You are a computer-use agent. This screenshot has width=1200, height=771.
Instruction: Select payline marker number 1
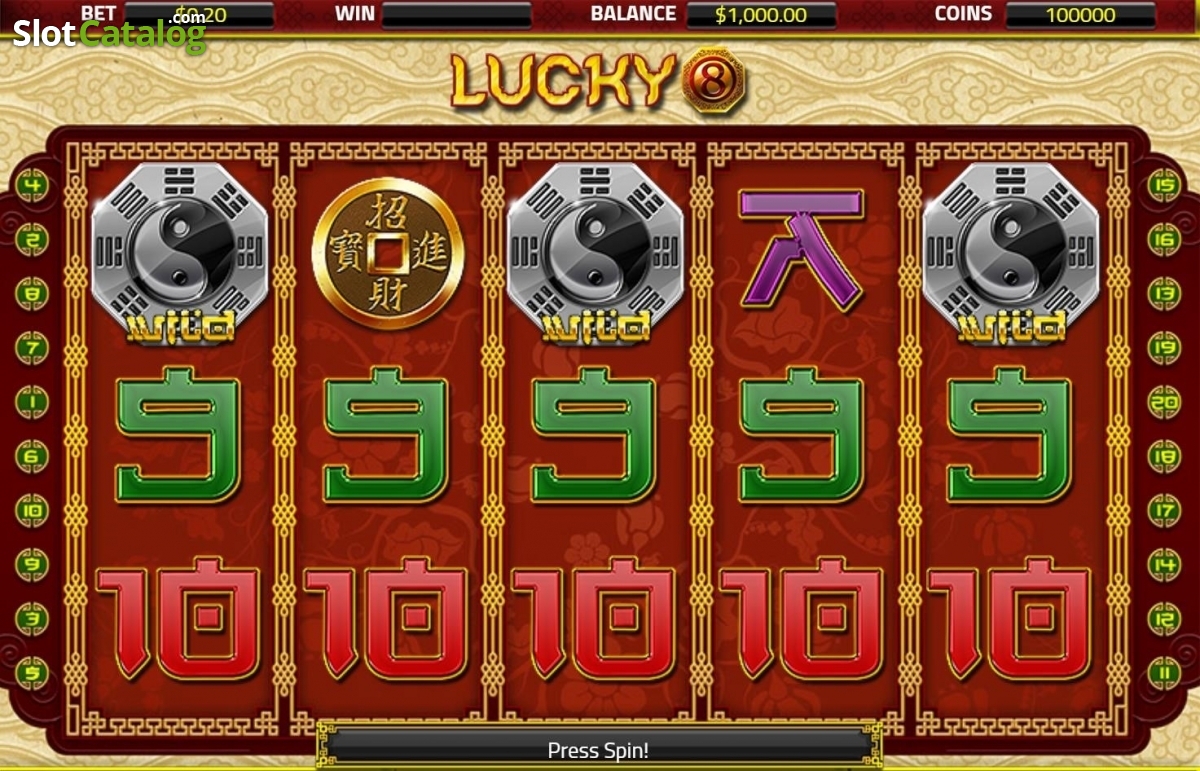coord(32,402)
